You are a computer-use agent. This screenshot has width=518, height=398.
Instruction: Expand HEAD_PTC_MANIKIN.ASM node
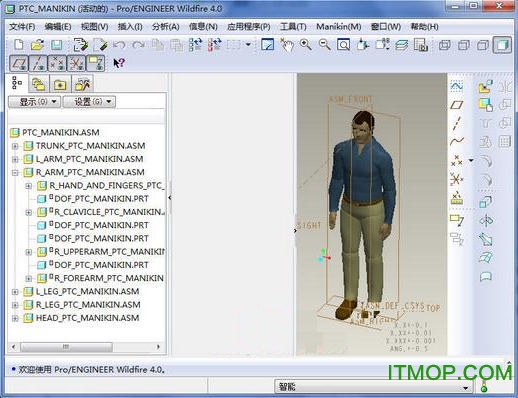coord(15,318)
